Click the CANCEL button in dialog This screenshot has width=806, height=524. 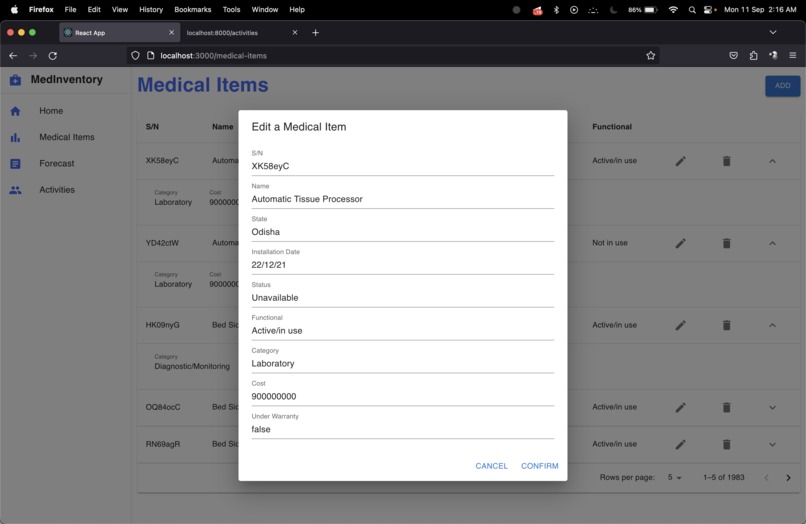tap(491, 466)
